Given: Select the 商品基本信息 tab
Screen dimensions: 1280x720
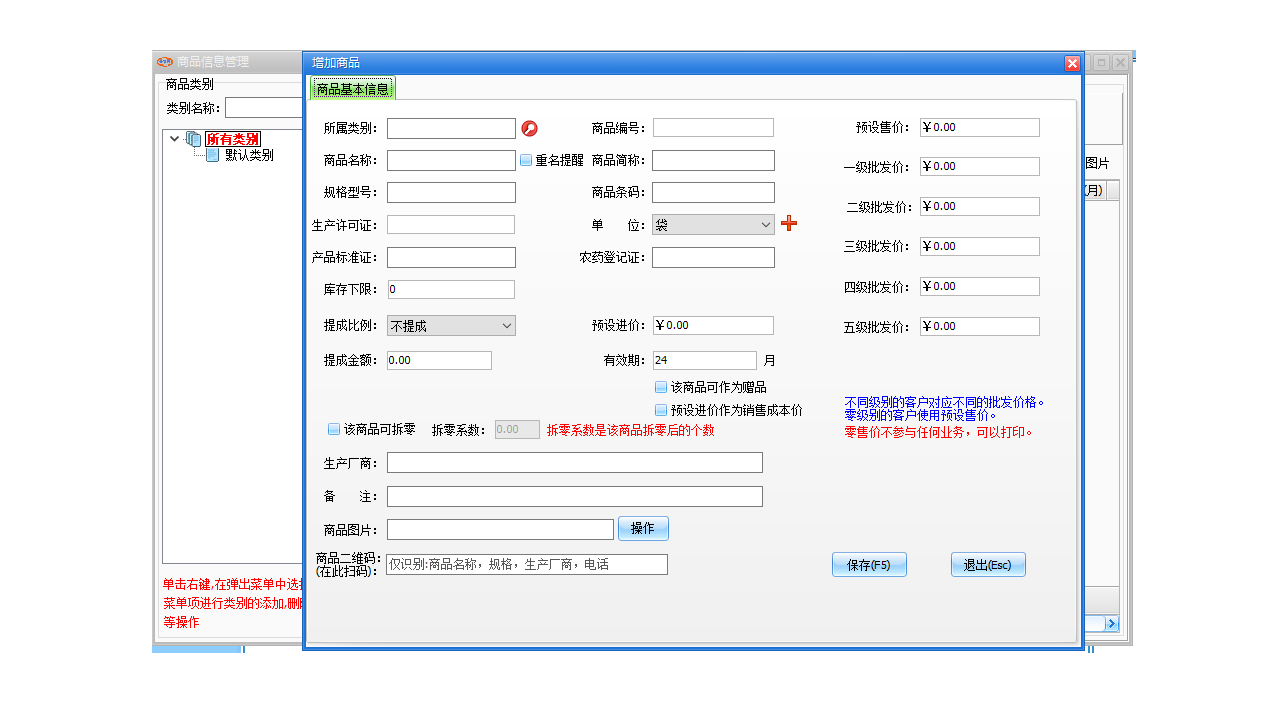Looking at the screenshot, I should pyautogui.click(x=352, y=88).
